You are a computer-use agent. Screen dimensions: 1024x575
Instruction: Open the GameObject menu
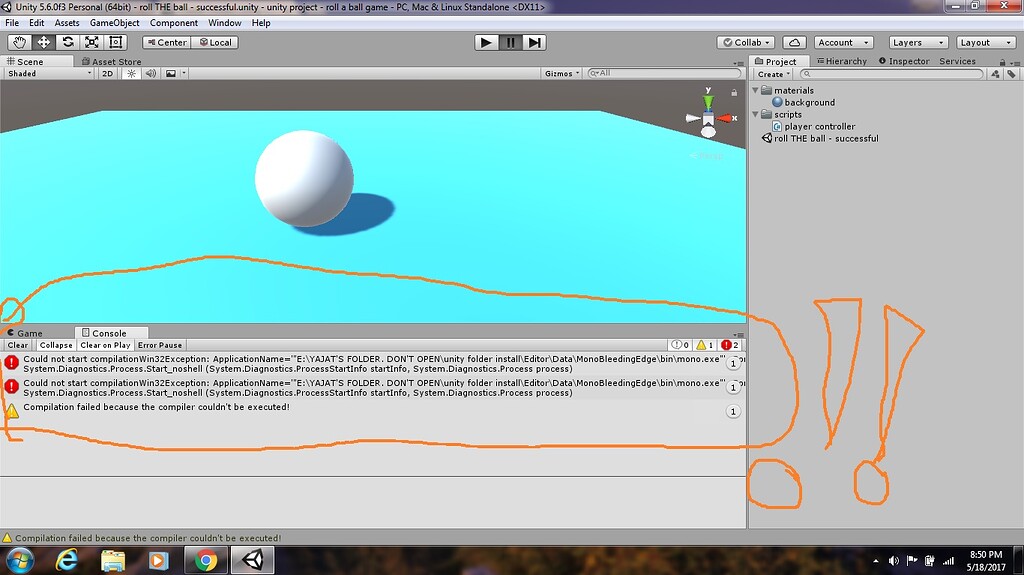114,23
